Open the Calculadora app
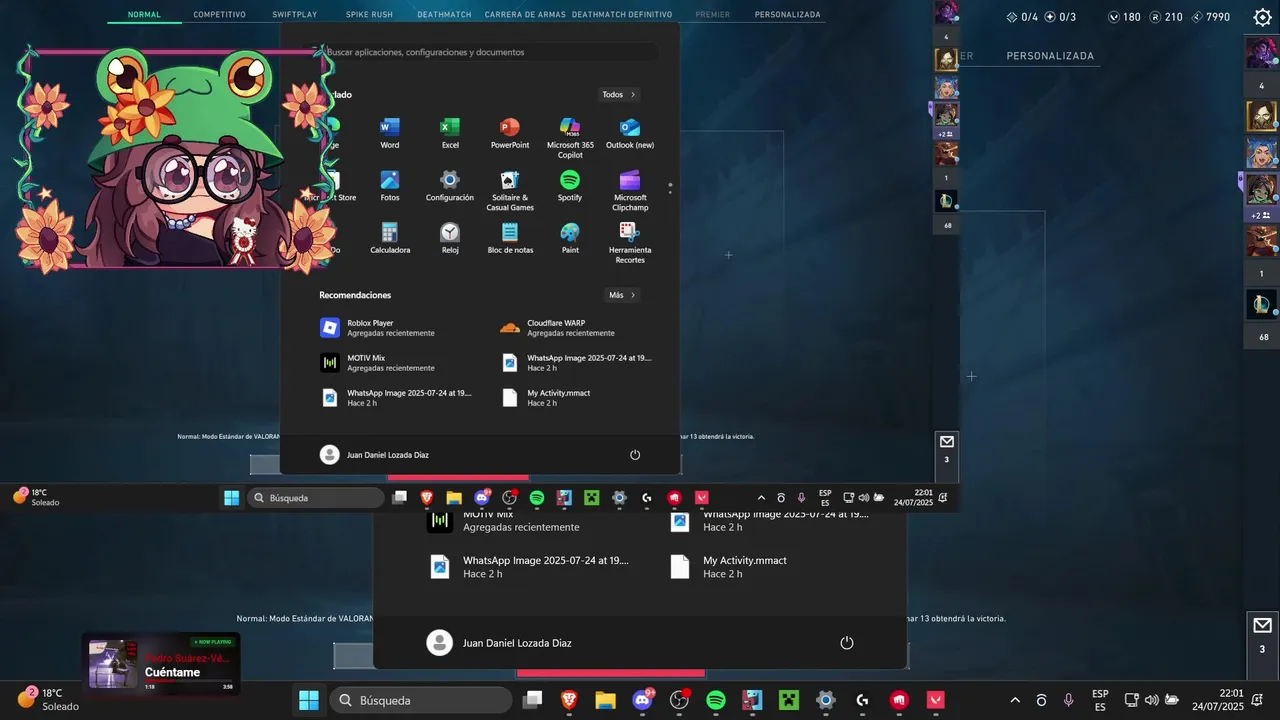 coord(390,238)
